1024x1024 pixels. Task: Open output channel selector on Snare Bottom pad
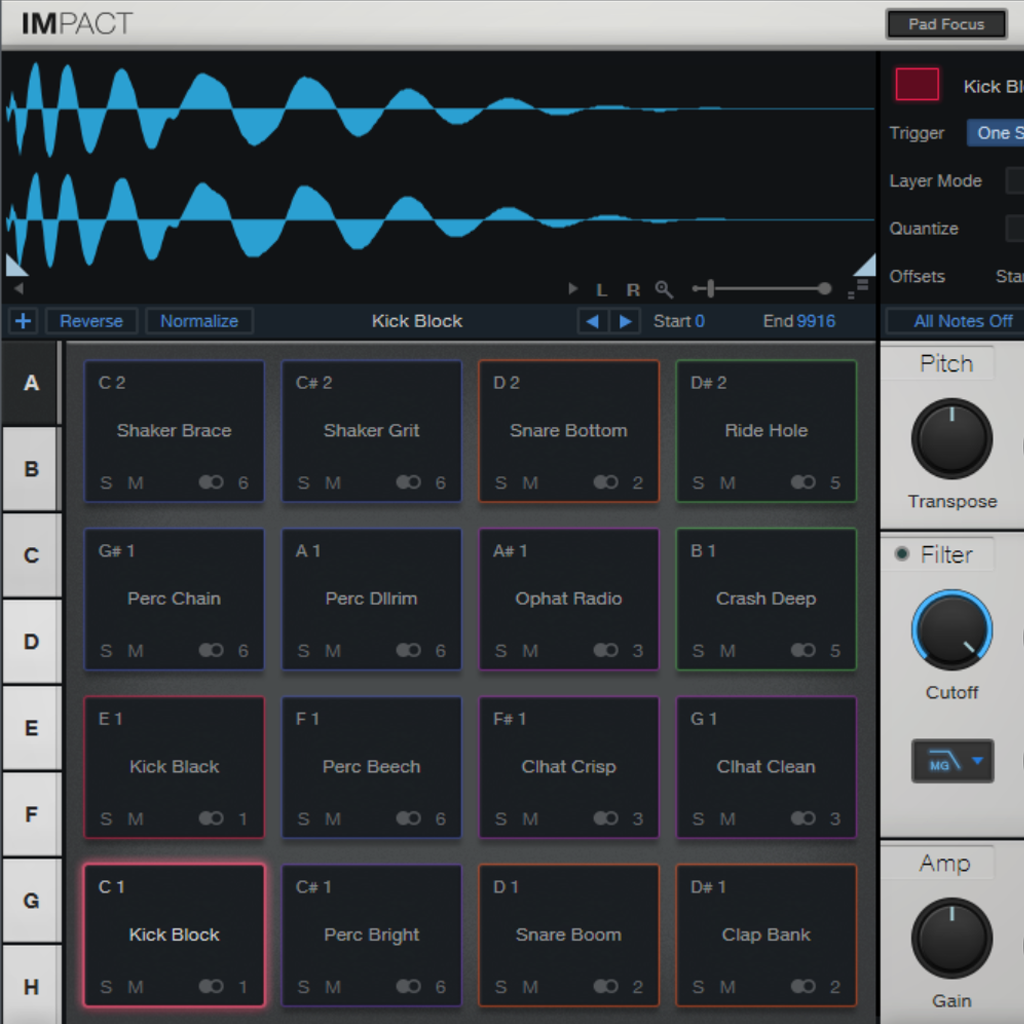(637, 483)
